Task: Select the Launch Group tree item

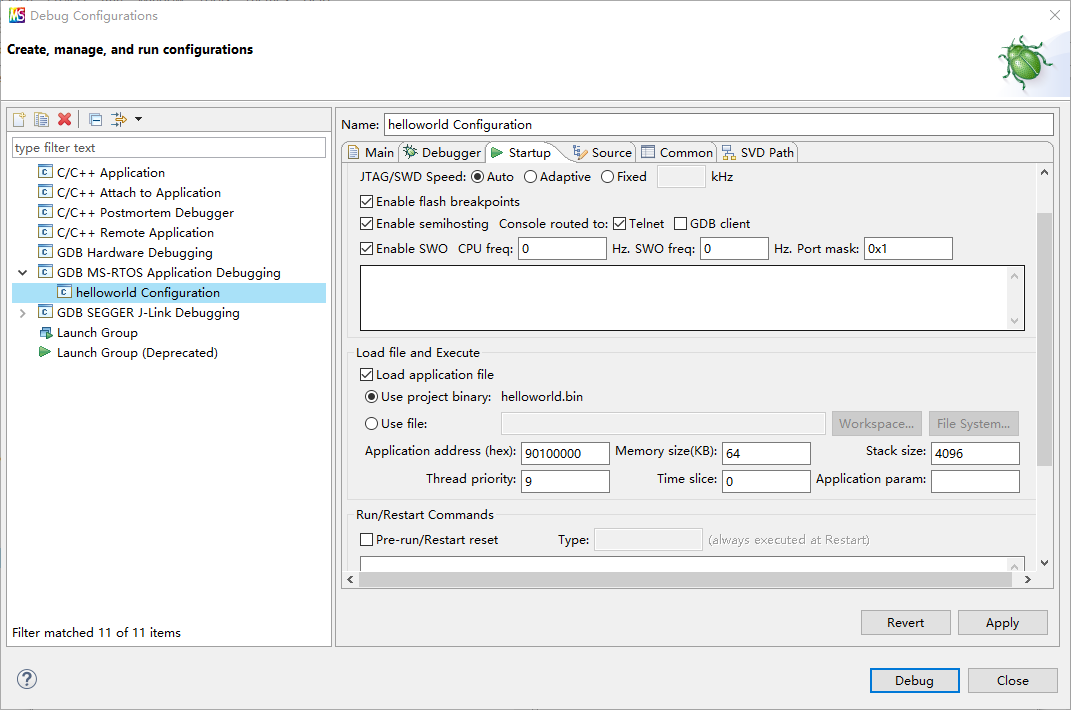Action: tap(97, 333)
